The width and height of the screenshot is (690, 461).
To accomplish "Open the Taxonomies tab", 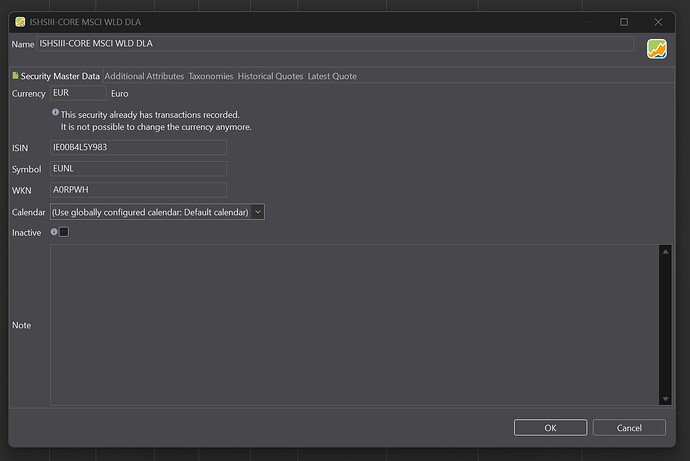I will pyautogui.click(x=210, y=76).
